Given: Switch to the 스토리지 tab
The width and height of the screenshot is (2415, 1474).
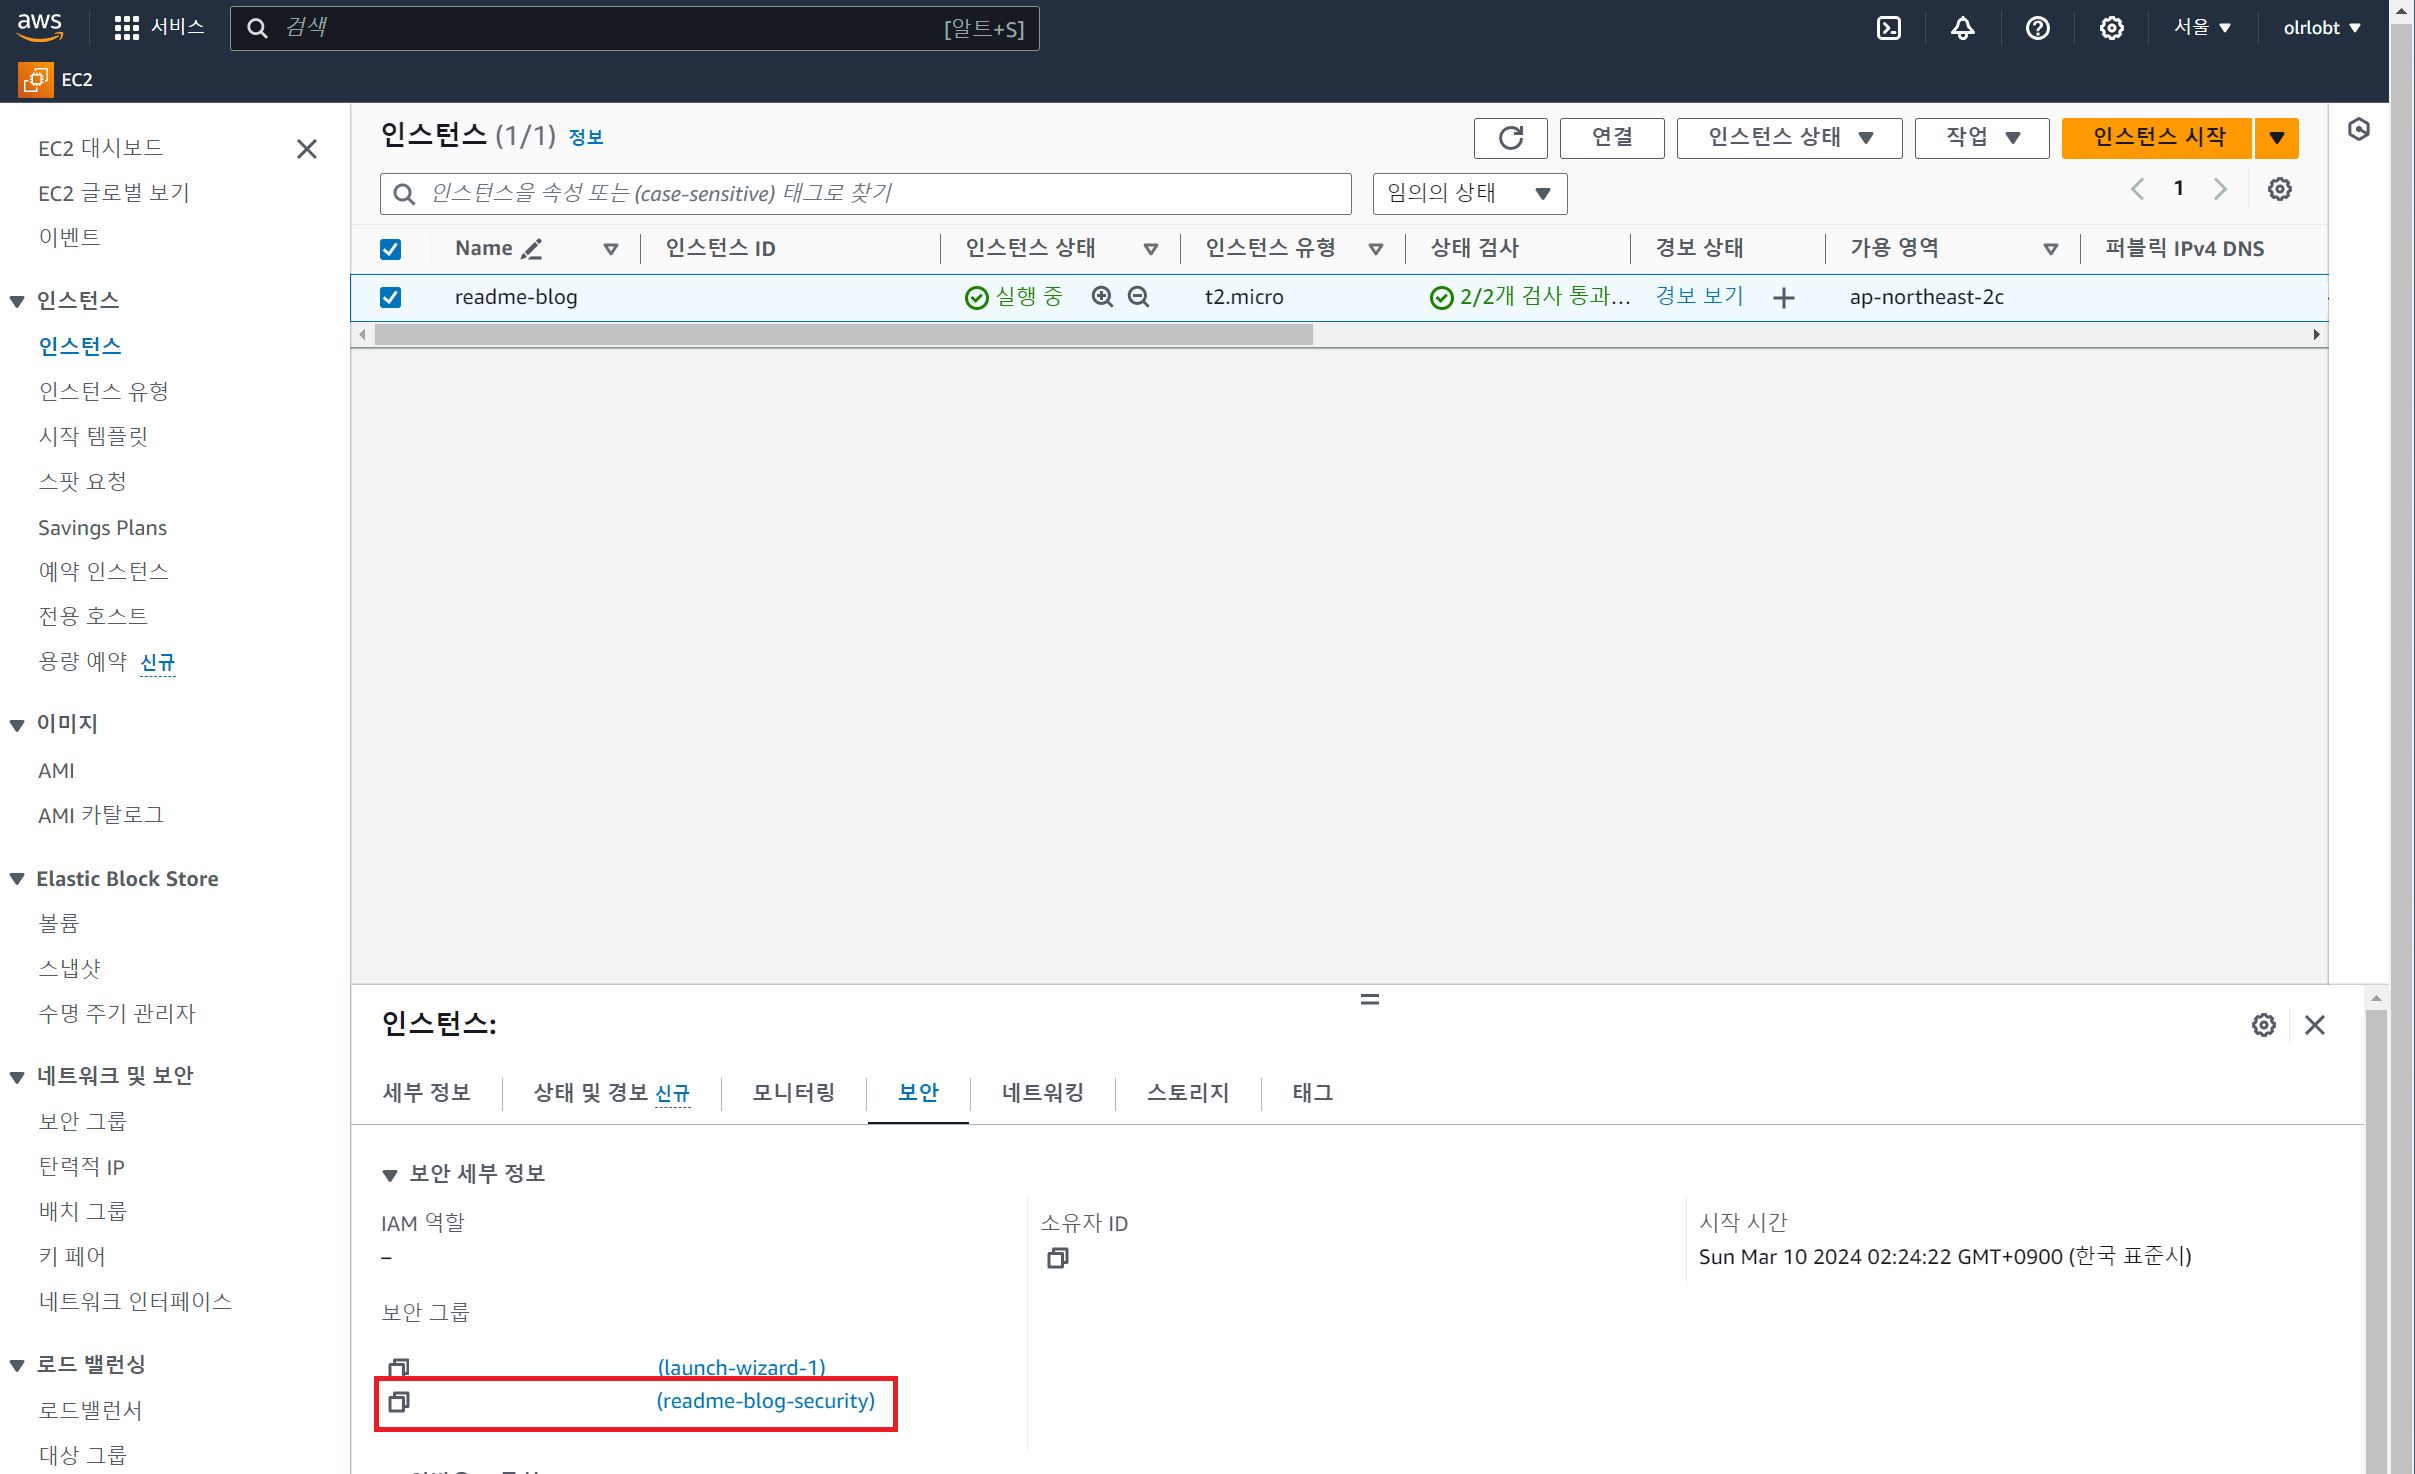Looking at the screenshot, I should 1187,1093.
